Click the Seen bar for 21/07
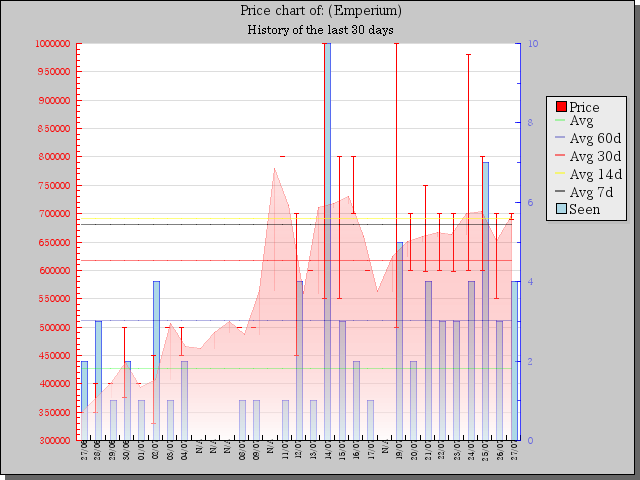The height and width of the screenshot is (480, 640). tap(428, 361)
